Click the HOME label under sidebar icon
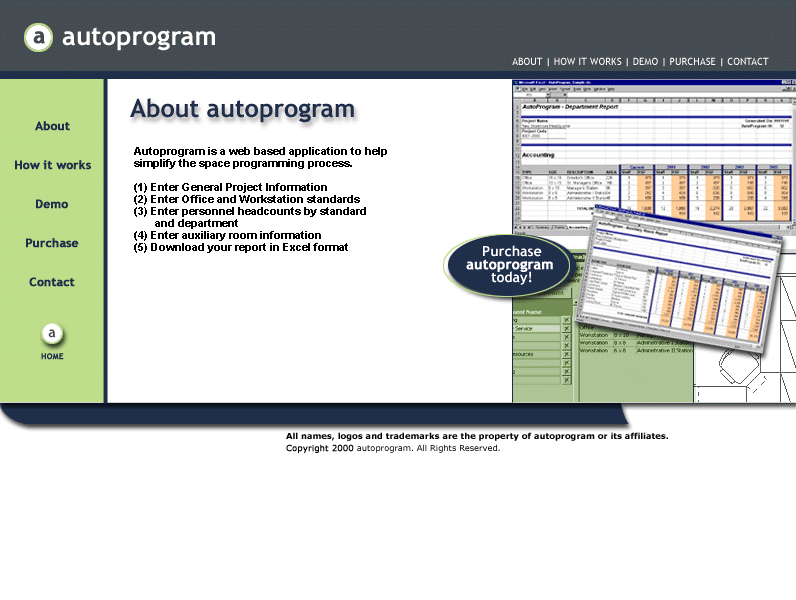The image size is (796, 600). (52, 356)
